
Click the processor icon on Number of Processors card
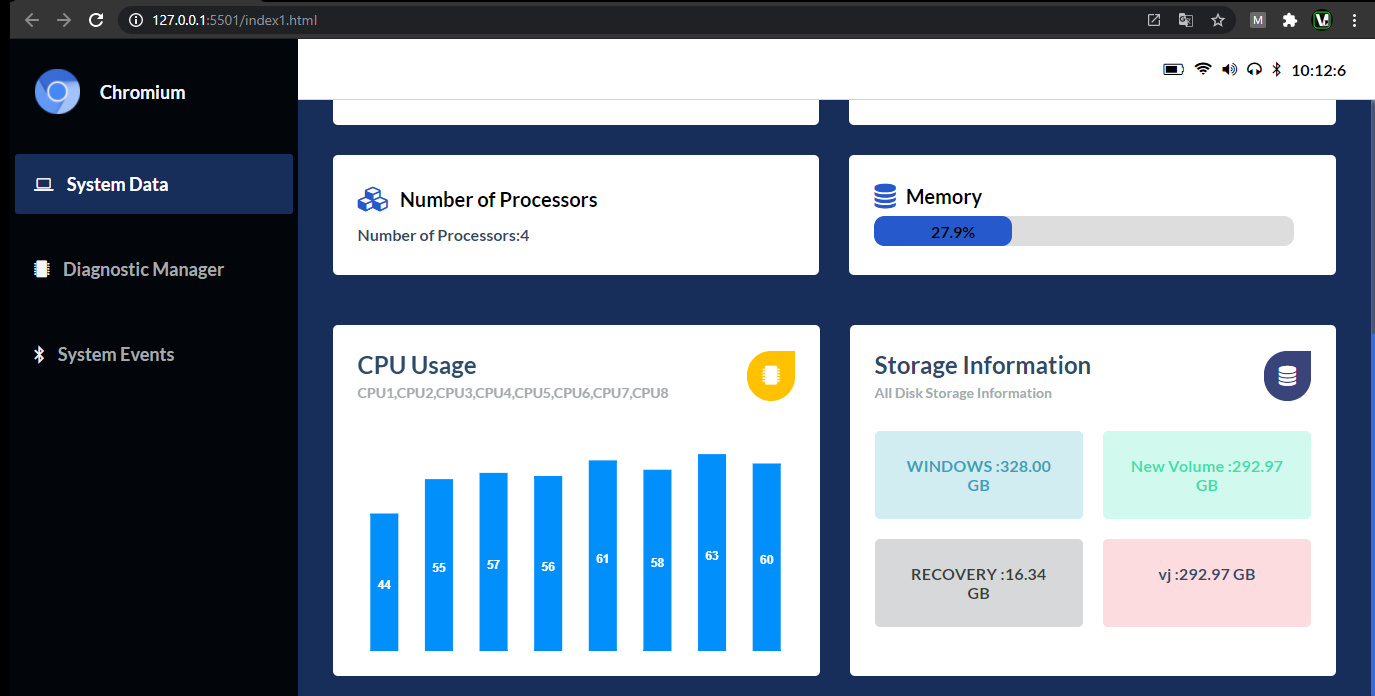pos(372,199)
